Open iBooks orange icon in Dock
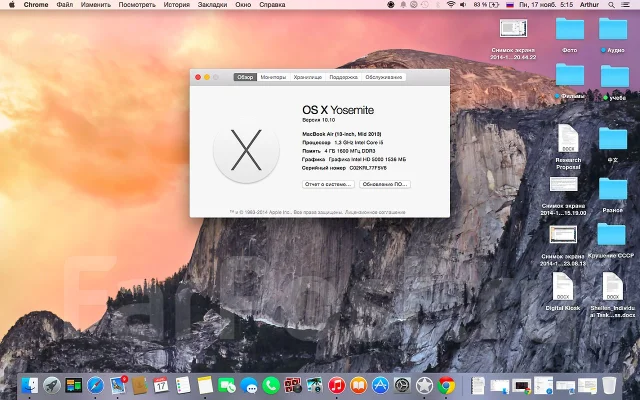Viewport: 640px width, 400px height. coord(359,385)
